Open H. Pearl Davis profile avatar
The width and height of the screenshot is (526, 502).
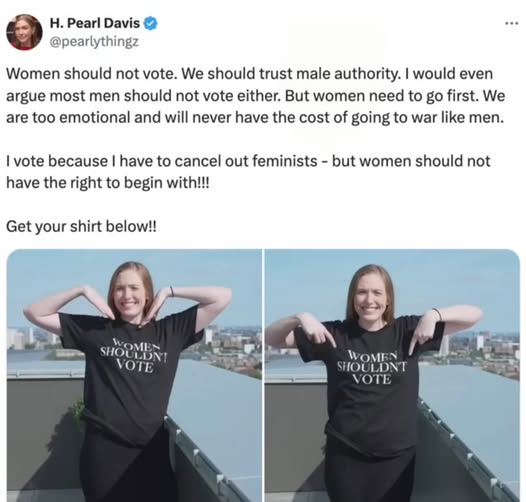coord(24,32)
